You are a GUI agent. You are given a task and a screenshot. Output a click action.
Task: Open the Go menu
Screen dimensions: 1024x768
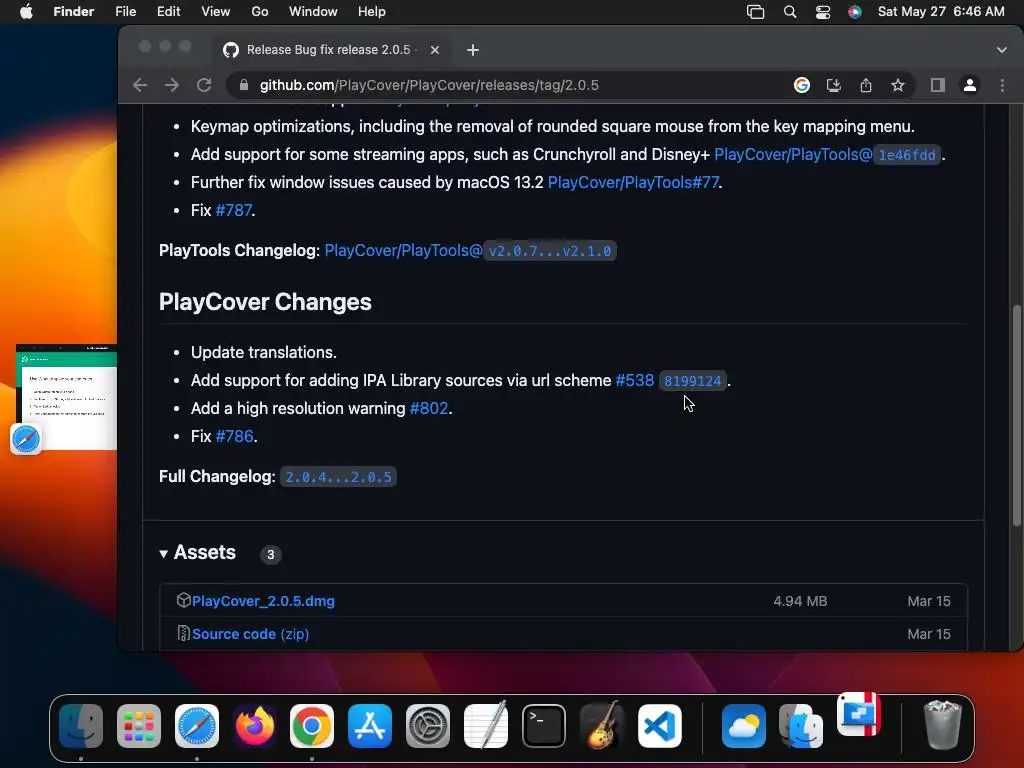click(260, 12)
